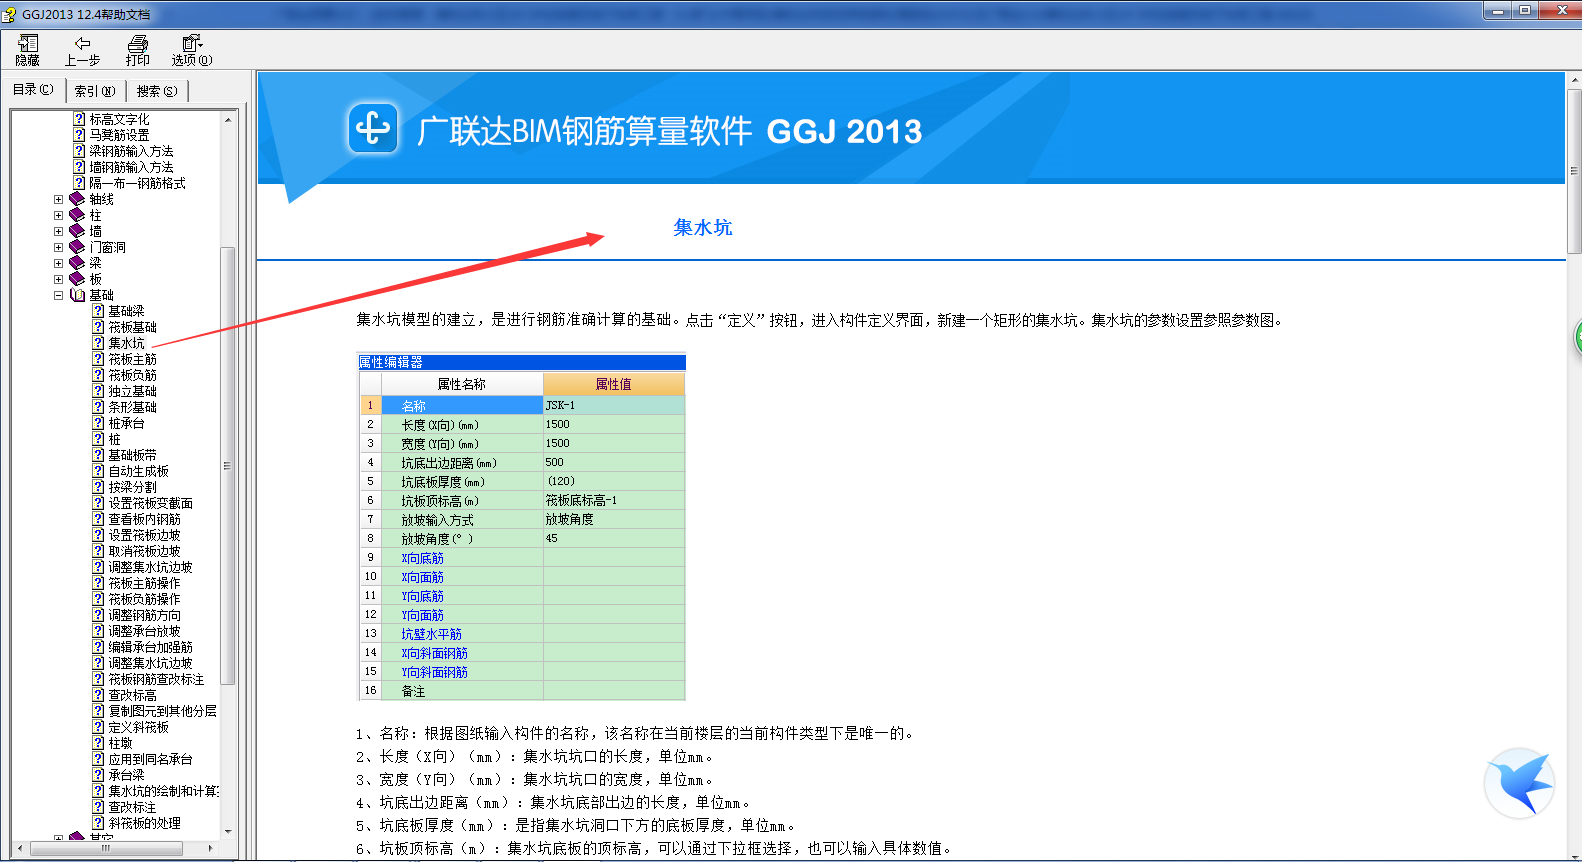Image resolution: width=1582 pixels, height=862 pixels.
Task: Expand the 轴线 tree node
Action: (58, 199)
